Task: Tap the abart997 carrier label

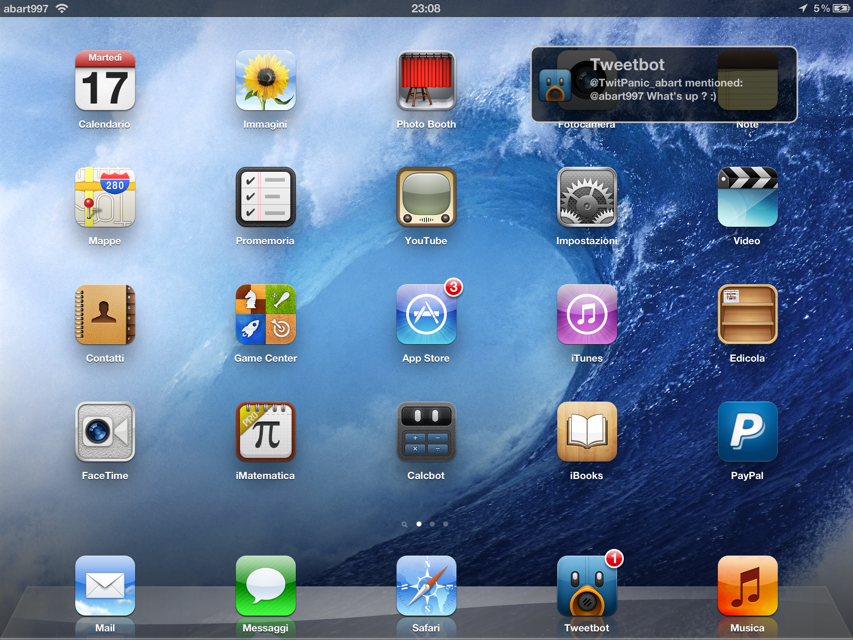Action: 26,8
